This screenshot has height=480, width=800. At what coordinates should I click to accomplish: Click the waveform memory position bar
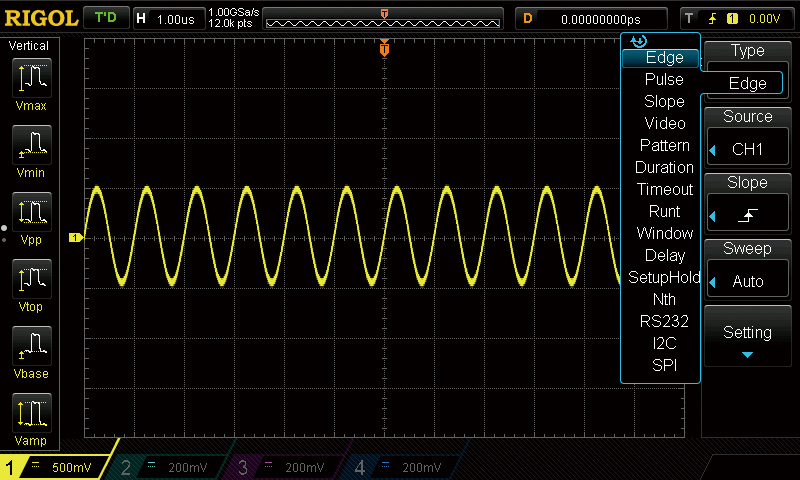pos(385,19)
